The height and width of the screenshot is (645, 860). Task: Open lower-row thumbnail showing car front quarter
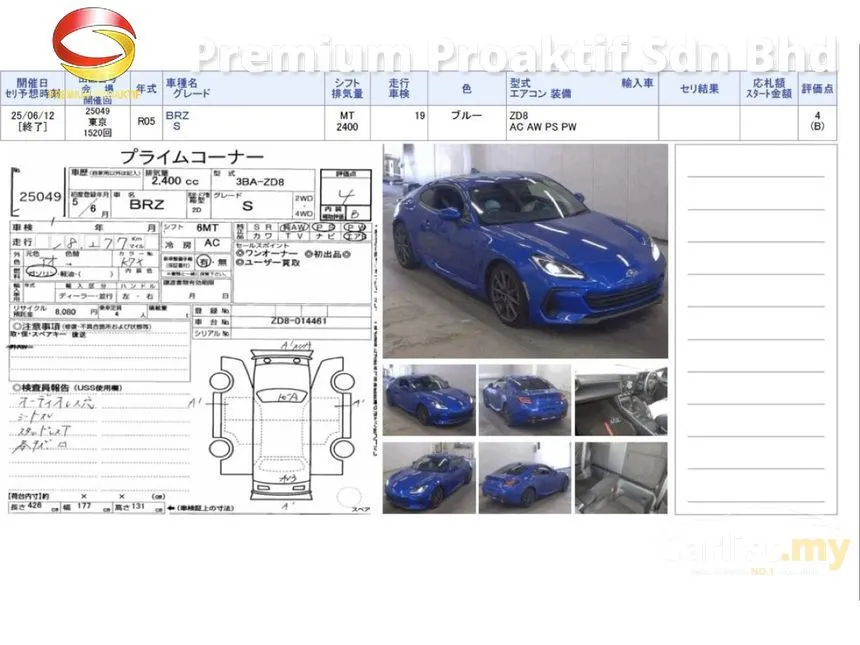point(429,478)
